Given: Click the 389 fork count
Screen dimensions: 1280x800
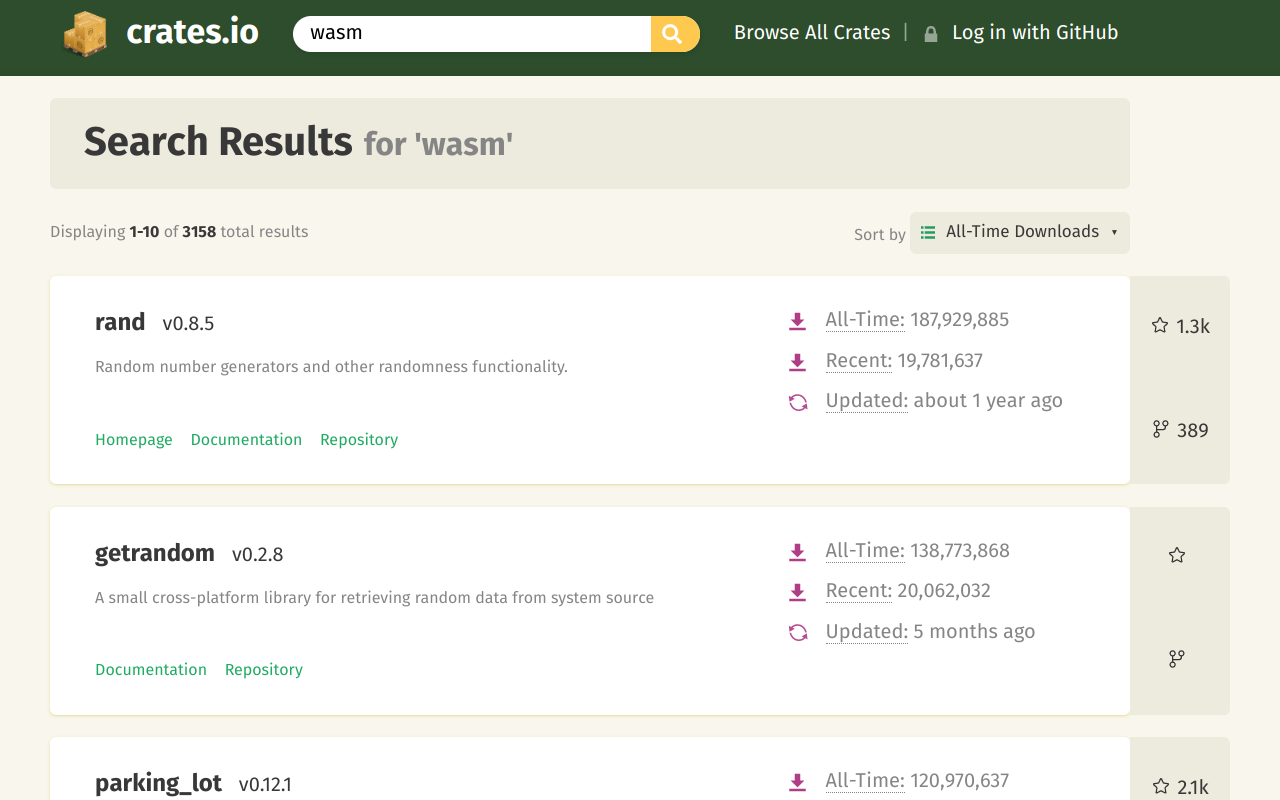Looking at the screenshot, I should pos(1193,431).
